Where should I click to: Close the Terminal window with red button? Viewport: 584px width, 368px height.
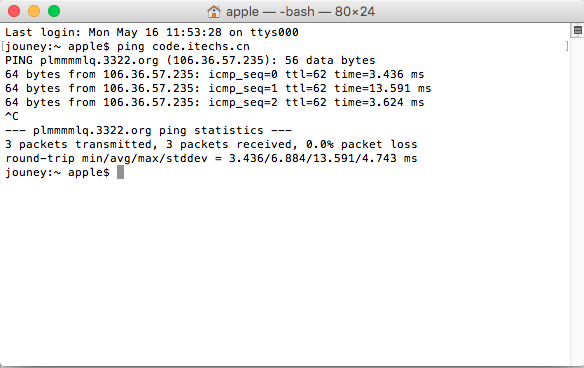(x=14, y=11)
